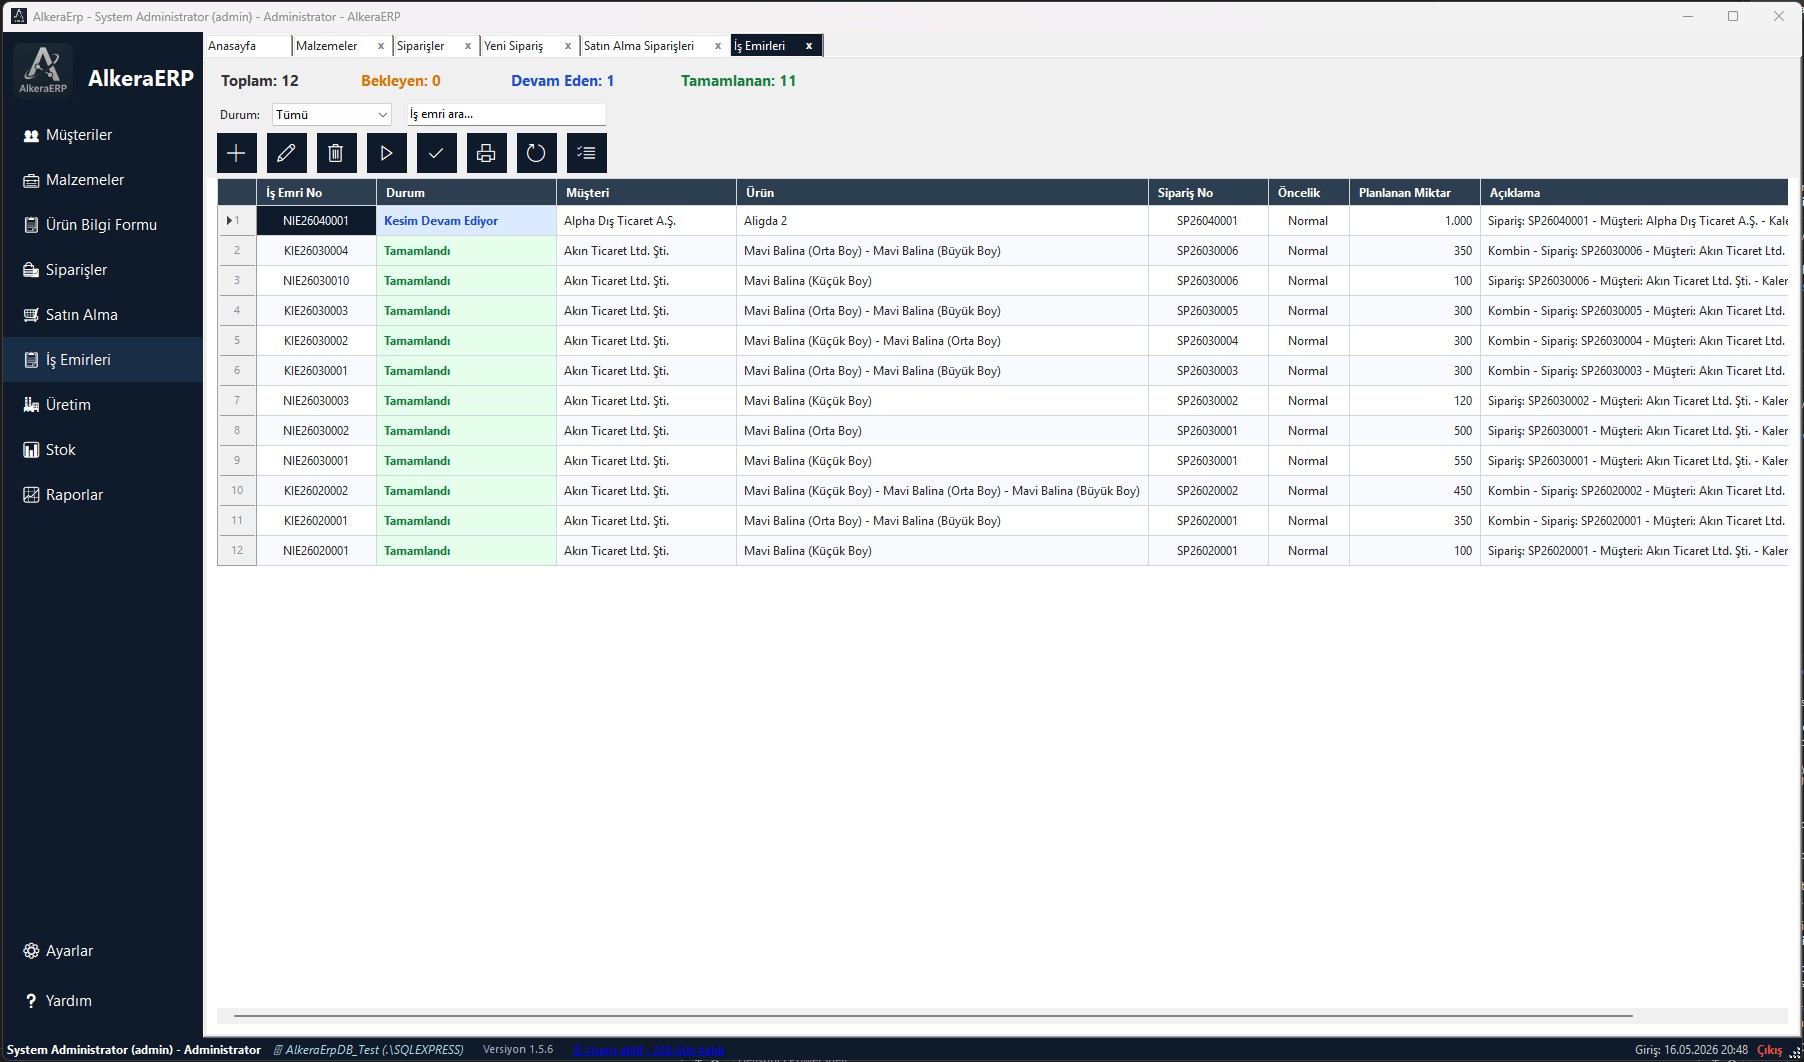
Task: Select row header number 12
Action: 237,551
